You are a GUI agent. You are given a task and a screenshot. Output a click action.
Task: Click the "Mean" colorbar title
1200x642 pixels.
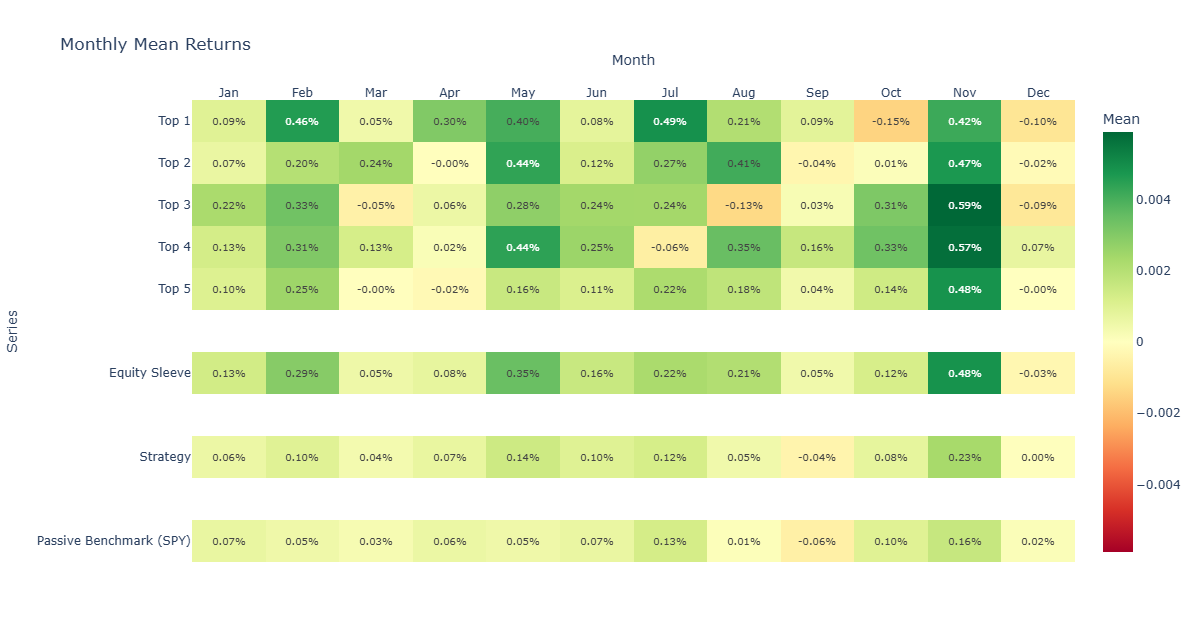click(1121, 120)
